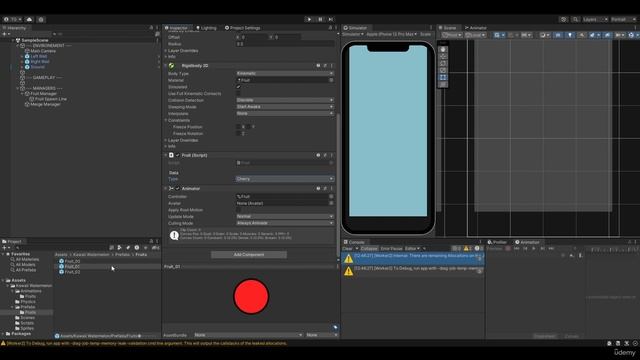Pick Rigidbody 2D Material with the object picker
The height and width of the screenshot is (360, 640).
click(331, 80)
